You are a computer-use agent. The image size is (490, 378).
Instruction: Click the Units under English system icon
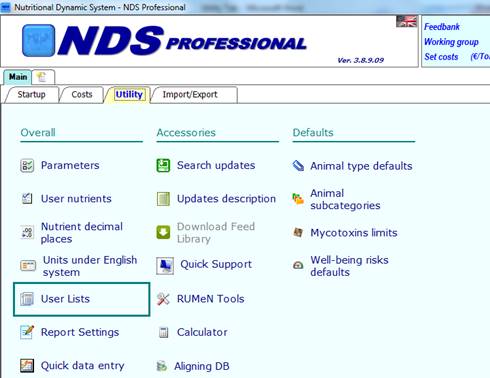[x=28, y=265]
